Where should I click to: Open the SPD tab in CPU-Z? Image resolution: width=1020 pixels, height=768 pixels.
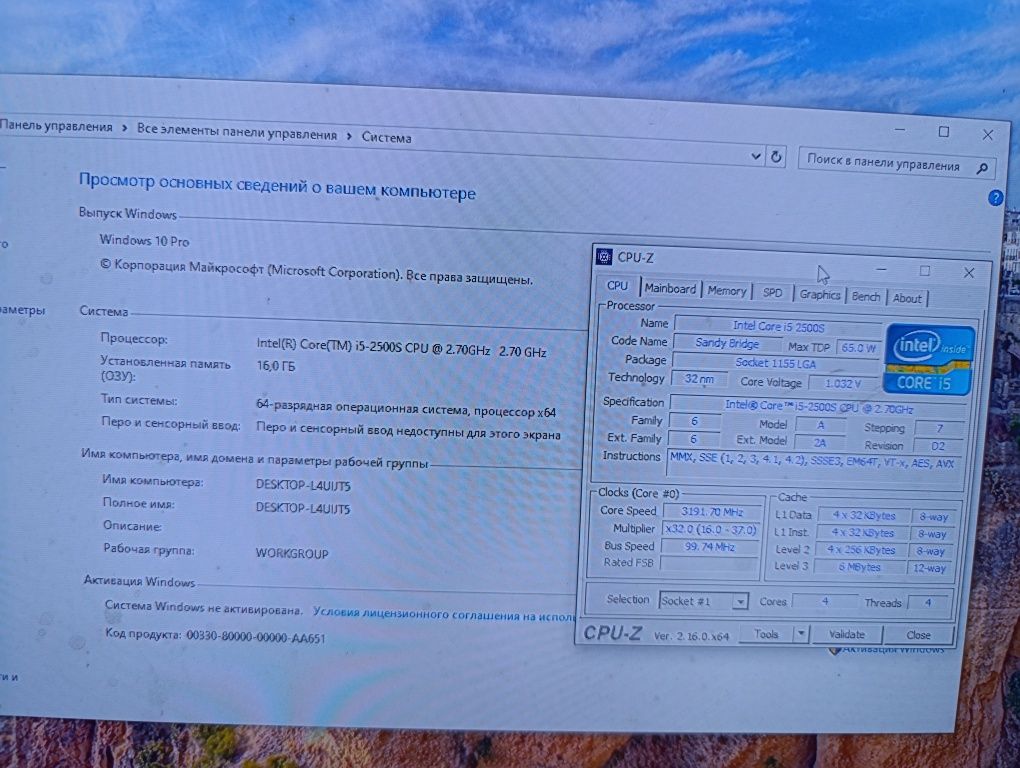(772, 293)
